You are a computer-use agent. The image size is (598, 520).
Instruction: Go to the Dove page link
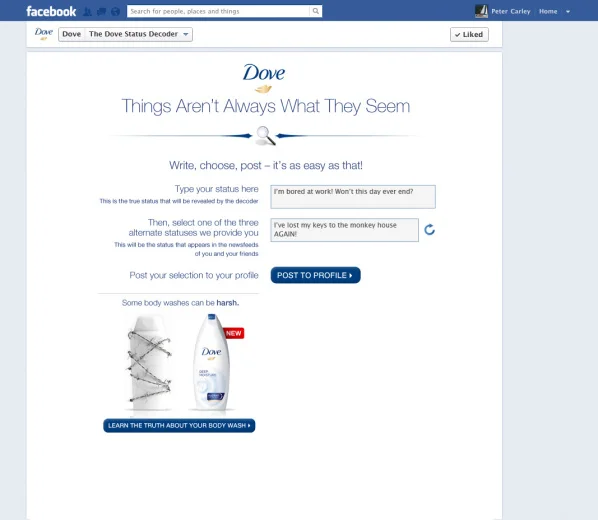(72, 34)
